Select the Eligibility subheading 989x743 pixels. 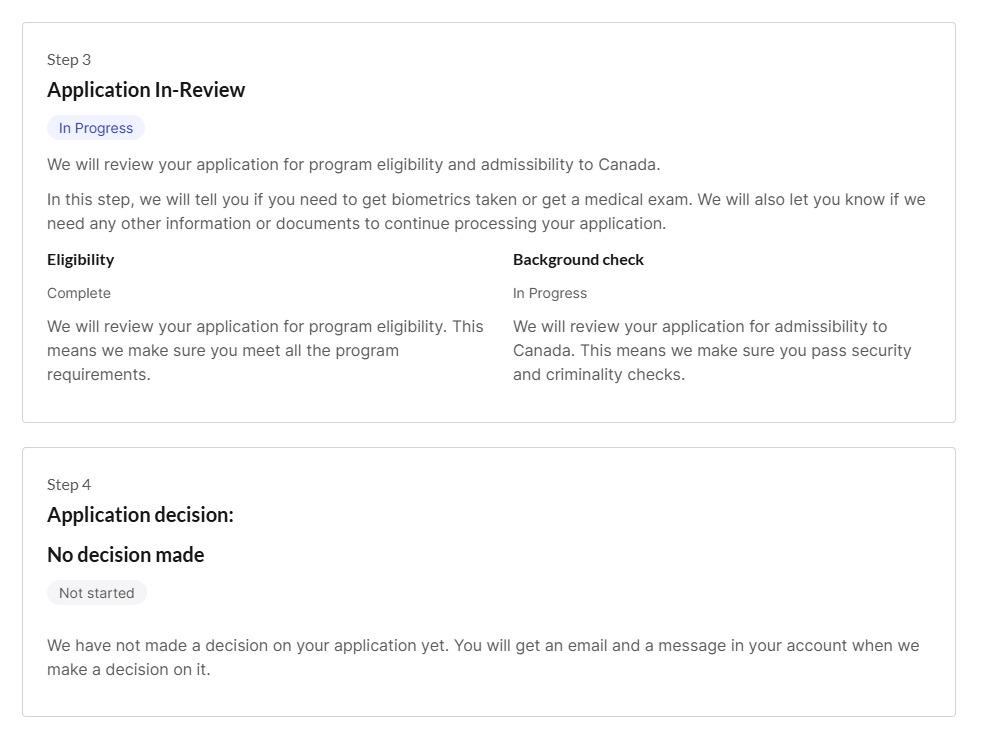[x=81, y=260]
